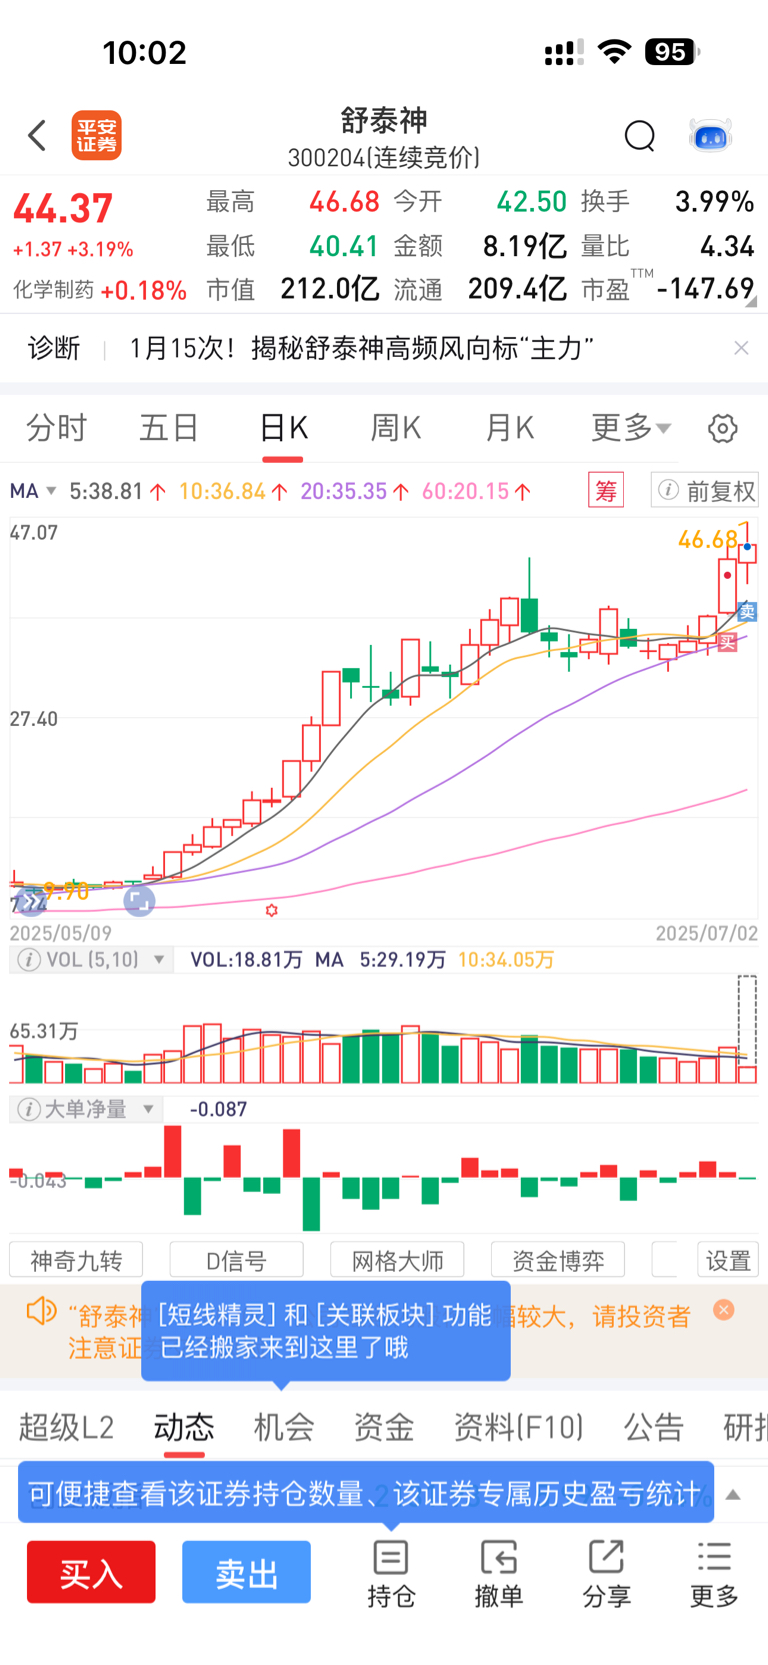Viewport: 768px width, 1665px height.
Task: Tap the 短线精灵 relocation tooltip
Action: (x=326, y=1331)
